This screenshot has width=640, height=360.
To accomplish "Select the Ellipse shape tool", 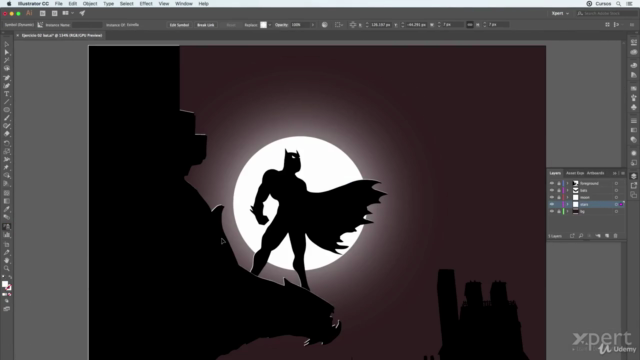I will 7,110.
